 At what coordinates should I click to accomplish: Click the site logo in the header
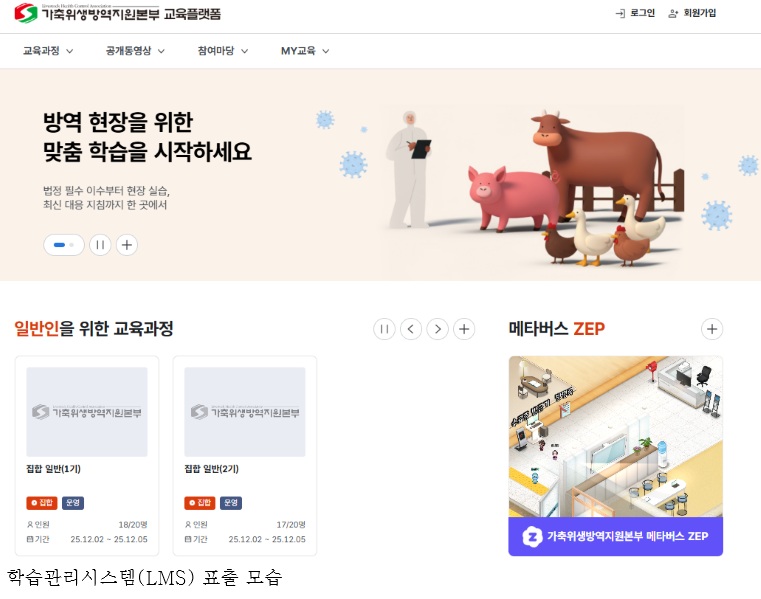coord(117,13)
